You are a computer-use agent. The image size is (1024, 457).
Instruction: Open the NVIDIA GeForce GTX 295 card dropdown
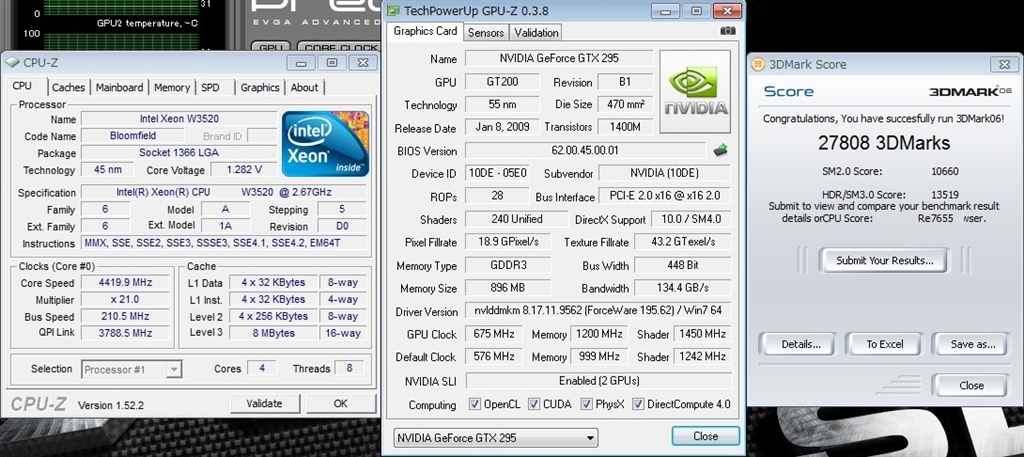pos(496,437)
